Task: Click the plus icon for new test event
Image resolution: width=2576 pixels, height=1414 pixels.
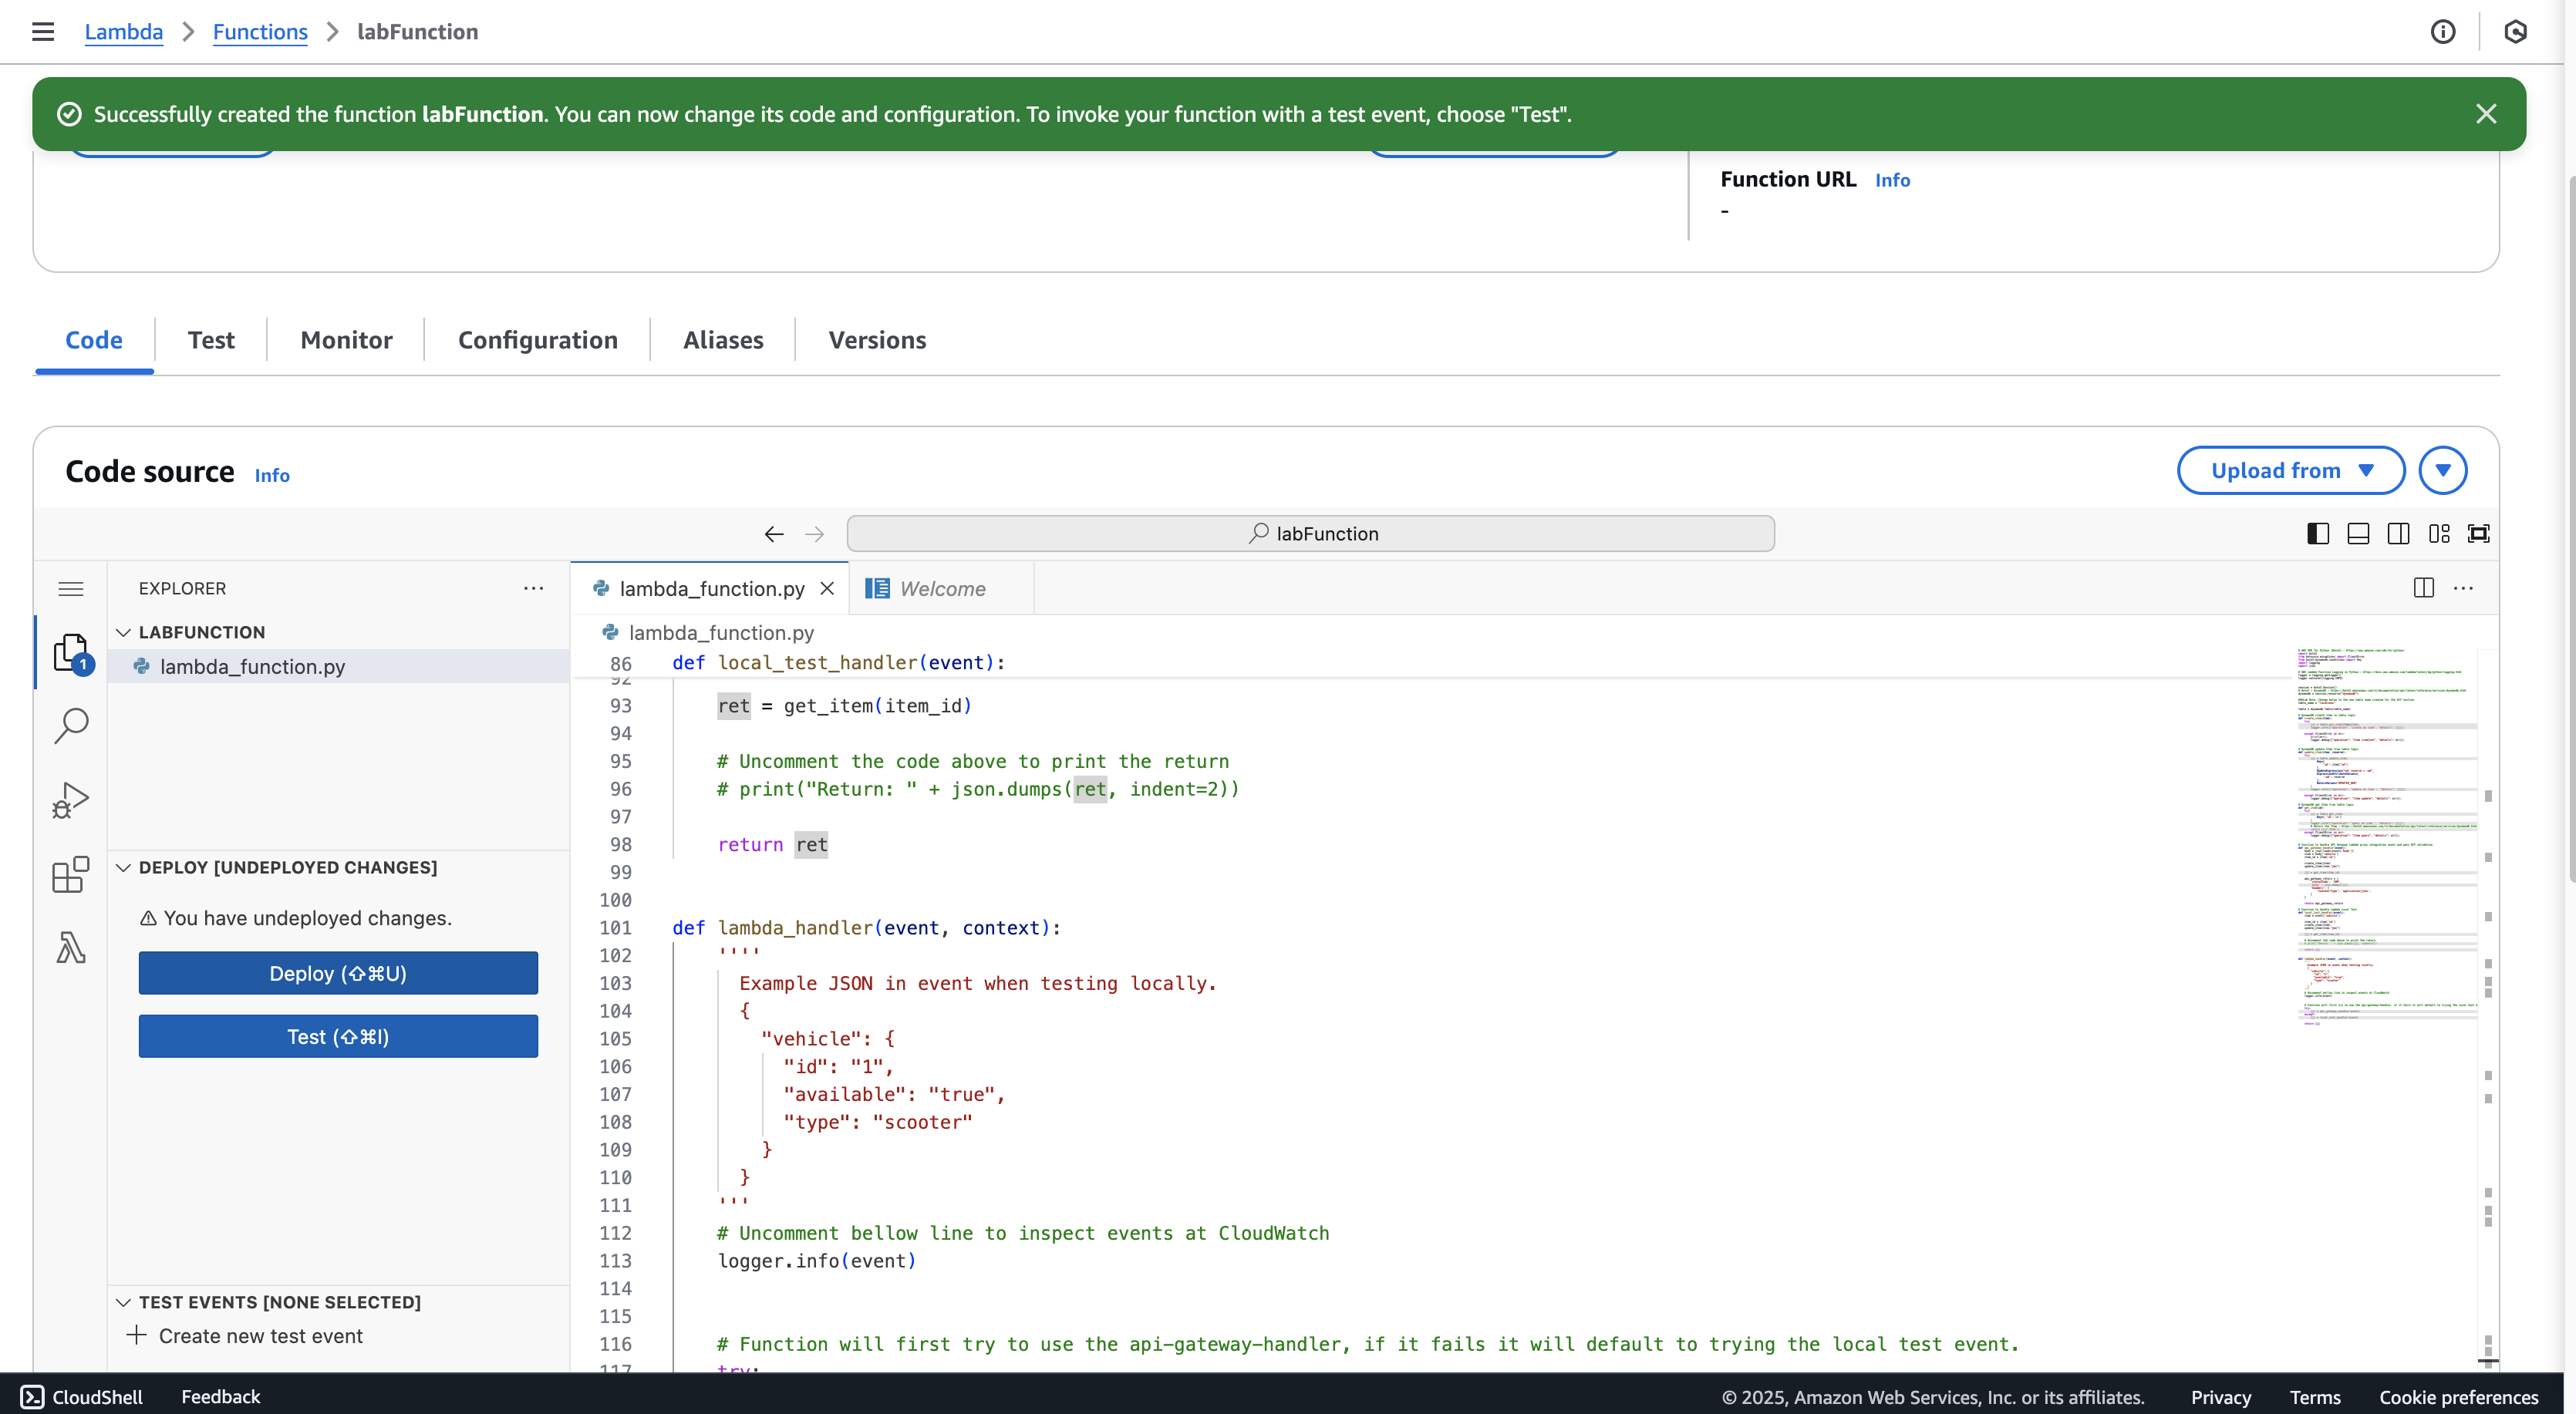Action: pos(137,1335)
